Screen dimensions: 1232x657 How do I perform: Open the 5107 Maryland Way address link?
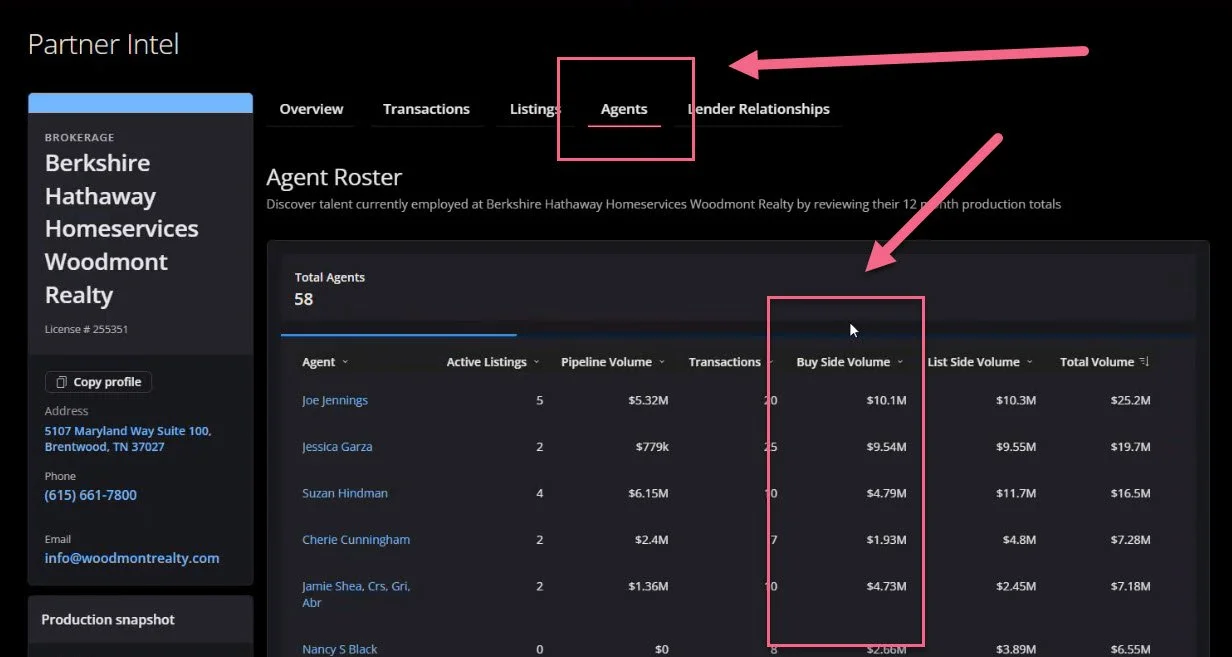tap(128, 439)
